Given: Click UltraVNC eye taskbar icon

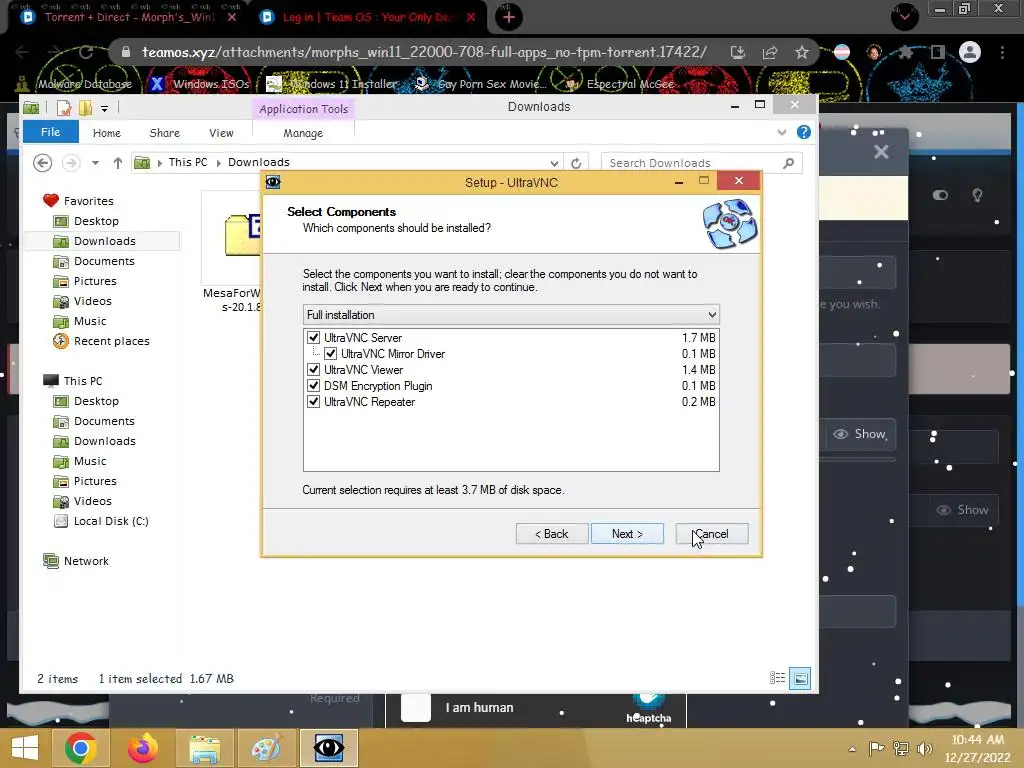Looking at the screenshot, I should [328, 748].
